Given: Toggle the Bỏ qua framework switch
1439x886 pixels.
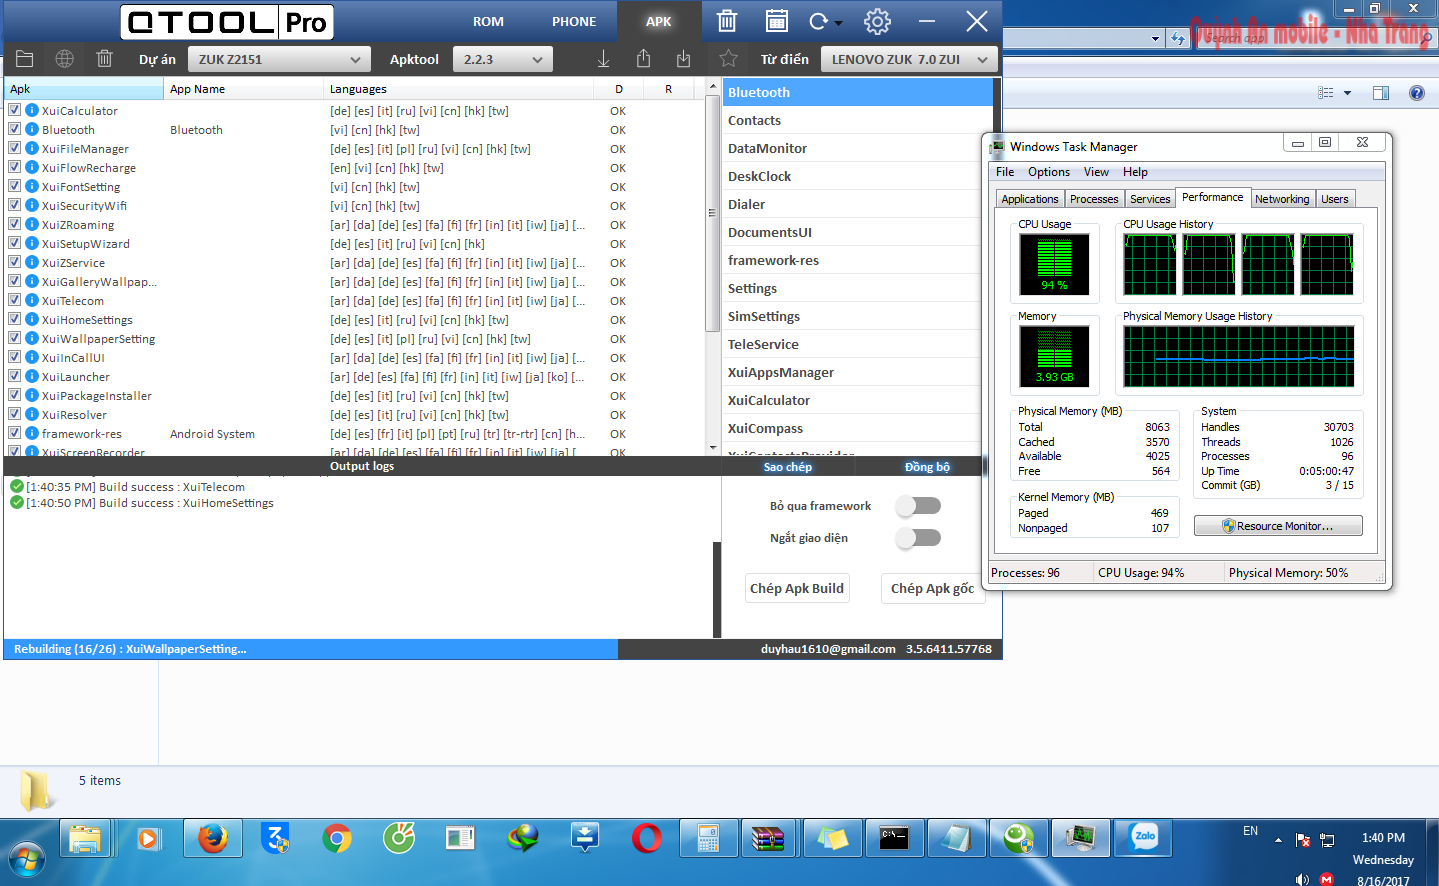Looking at the screenshot, I should [x=918, y=506].
